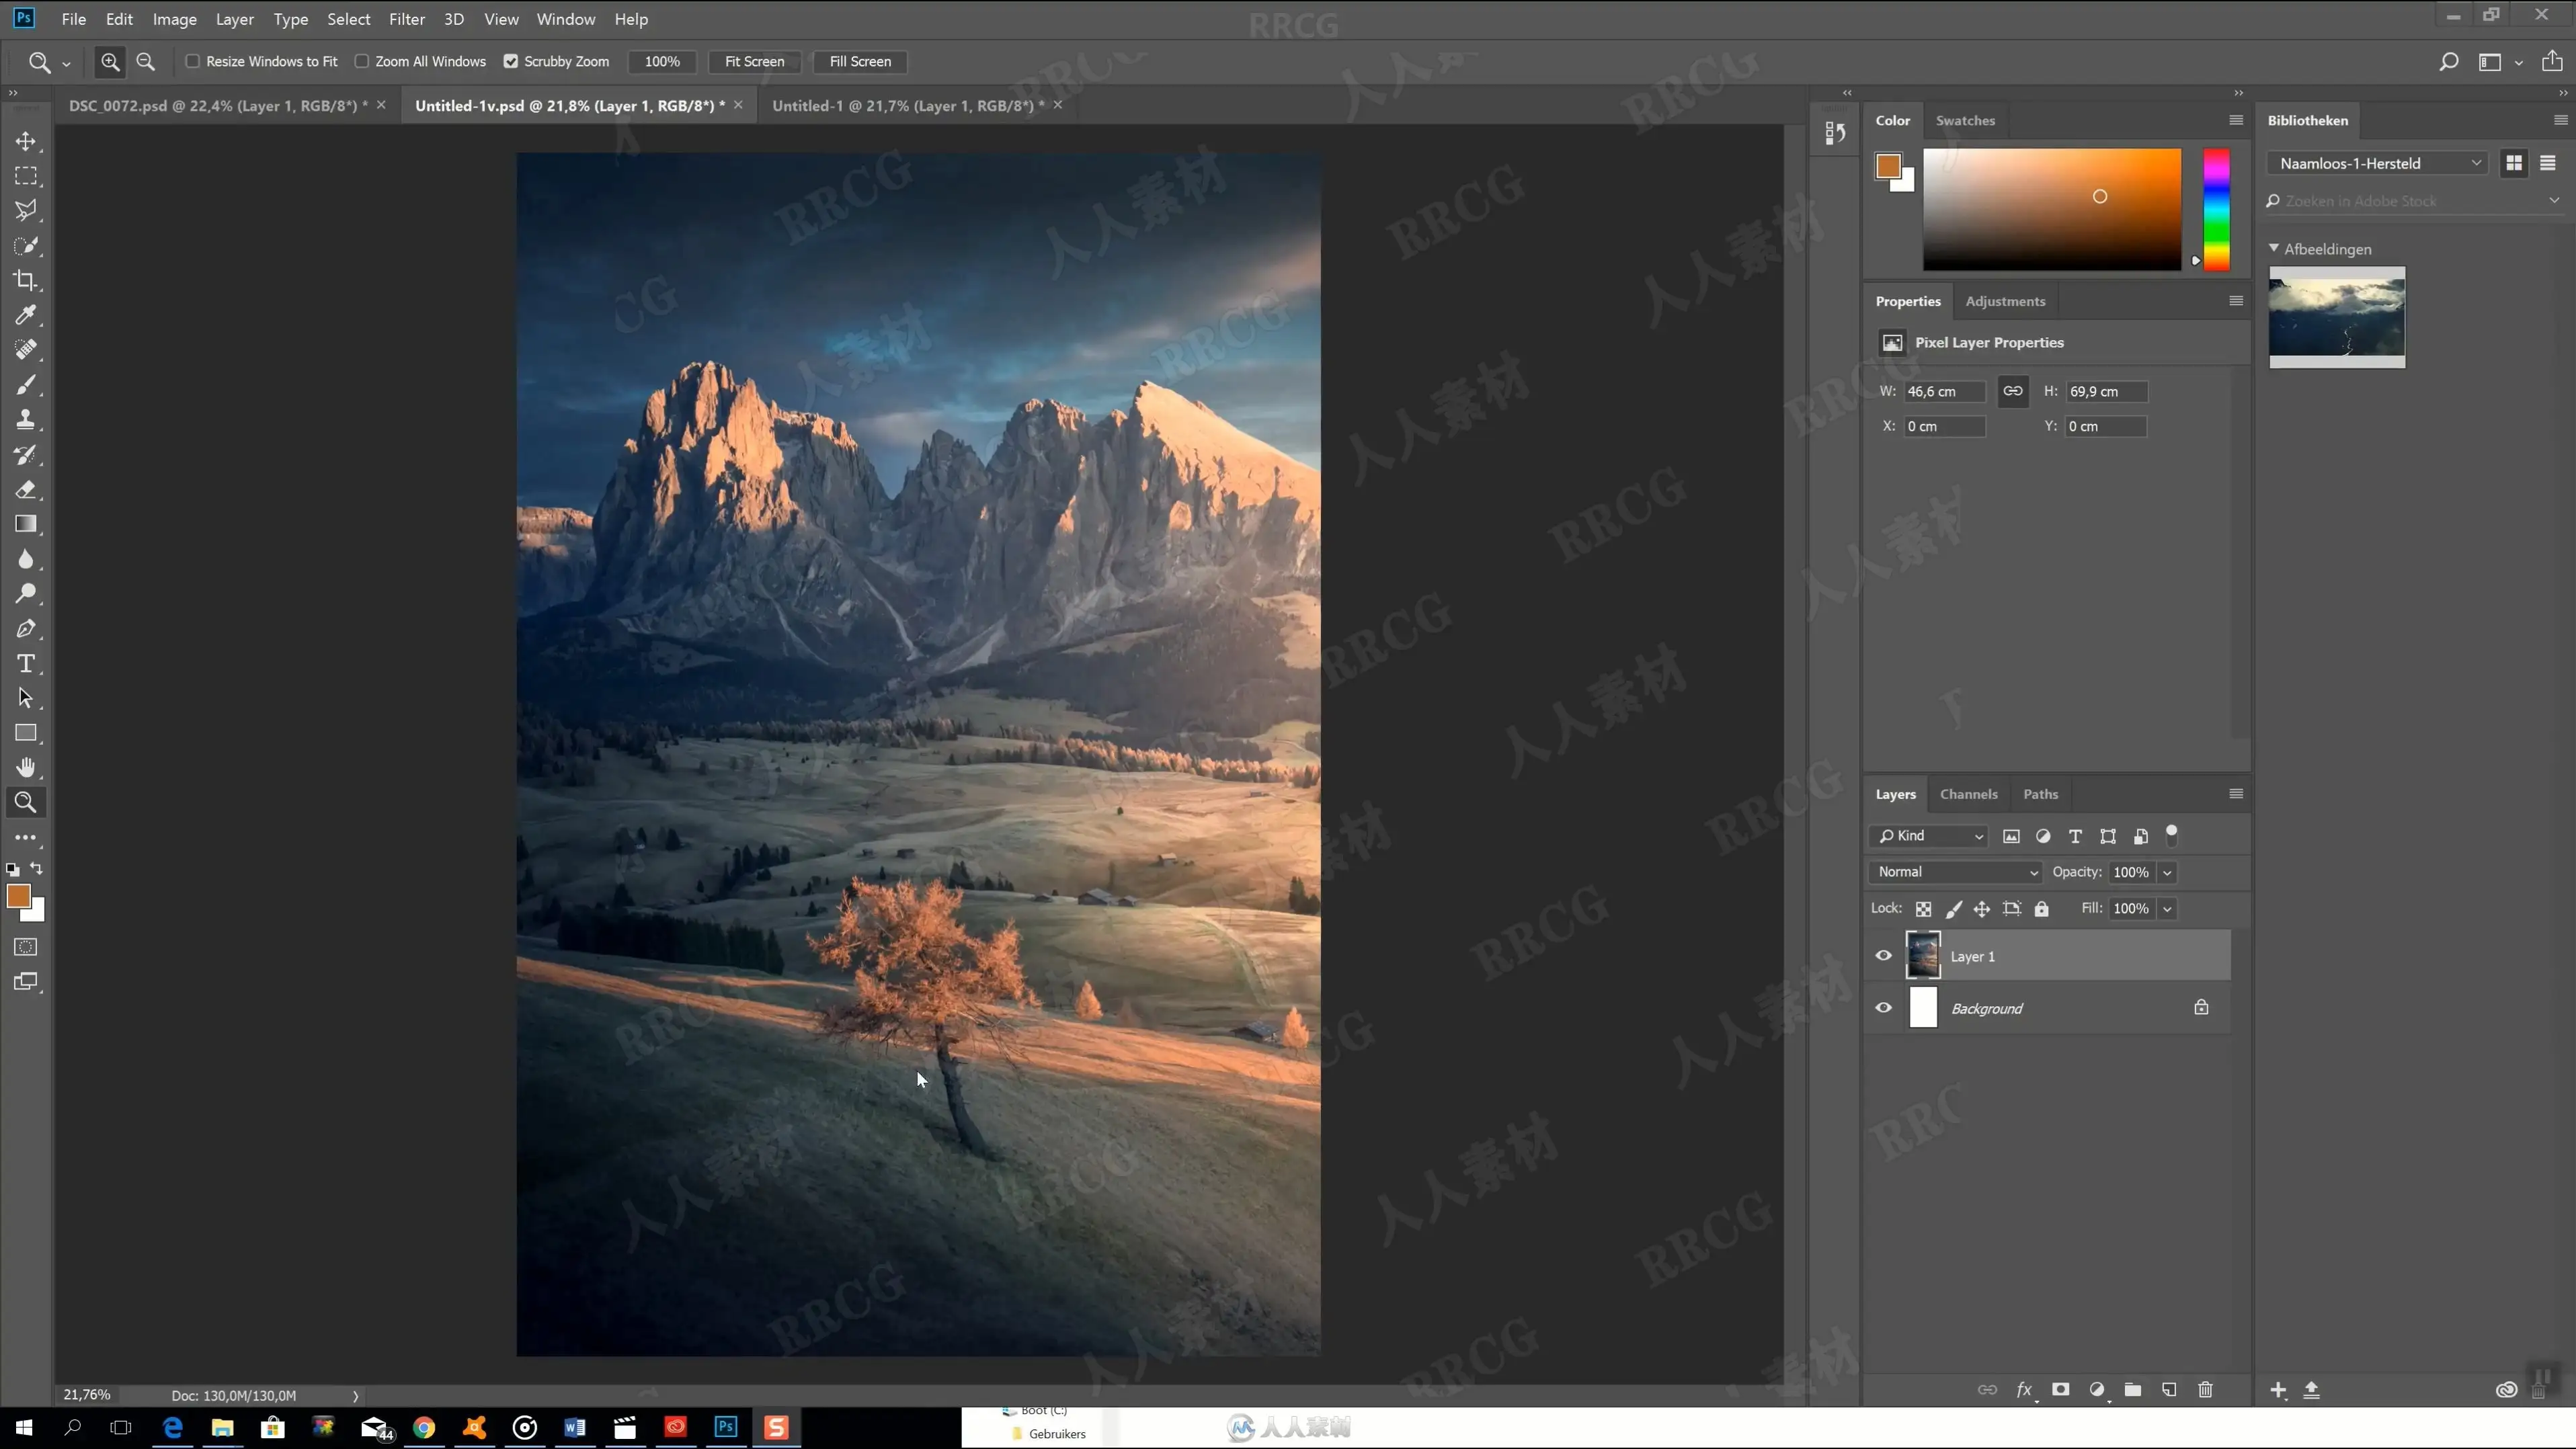Select the Hand tool

coord(26,768)
